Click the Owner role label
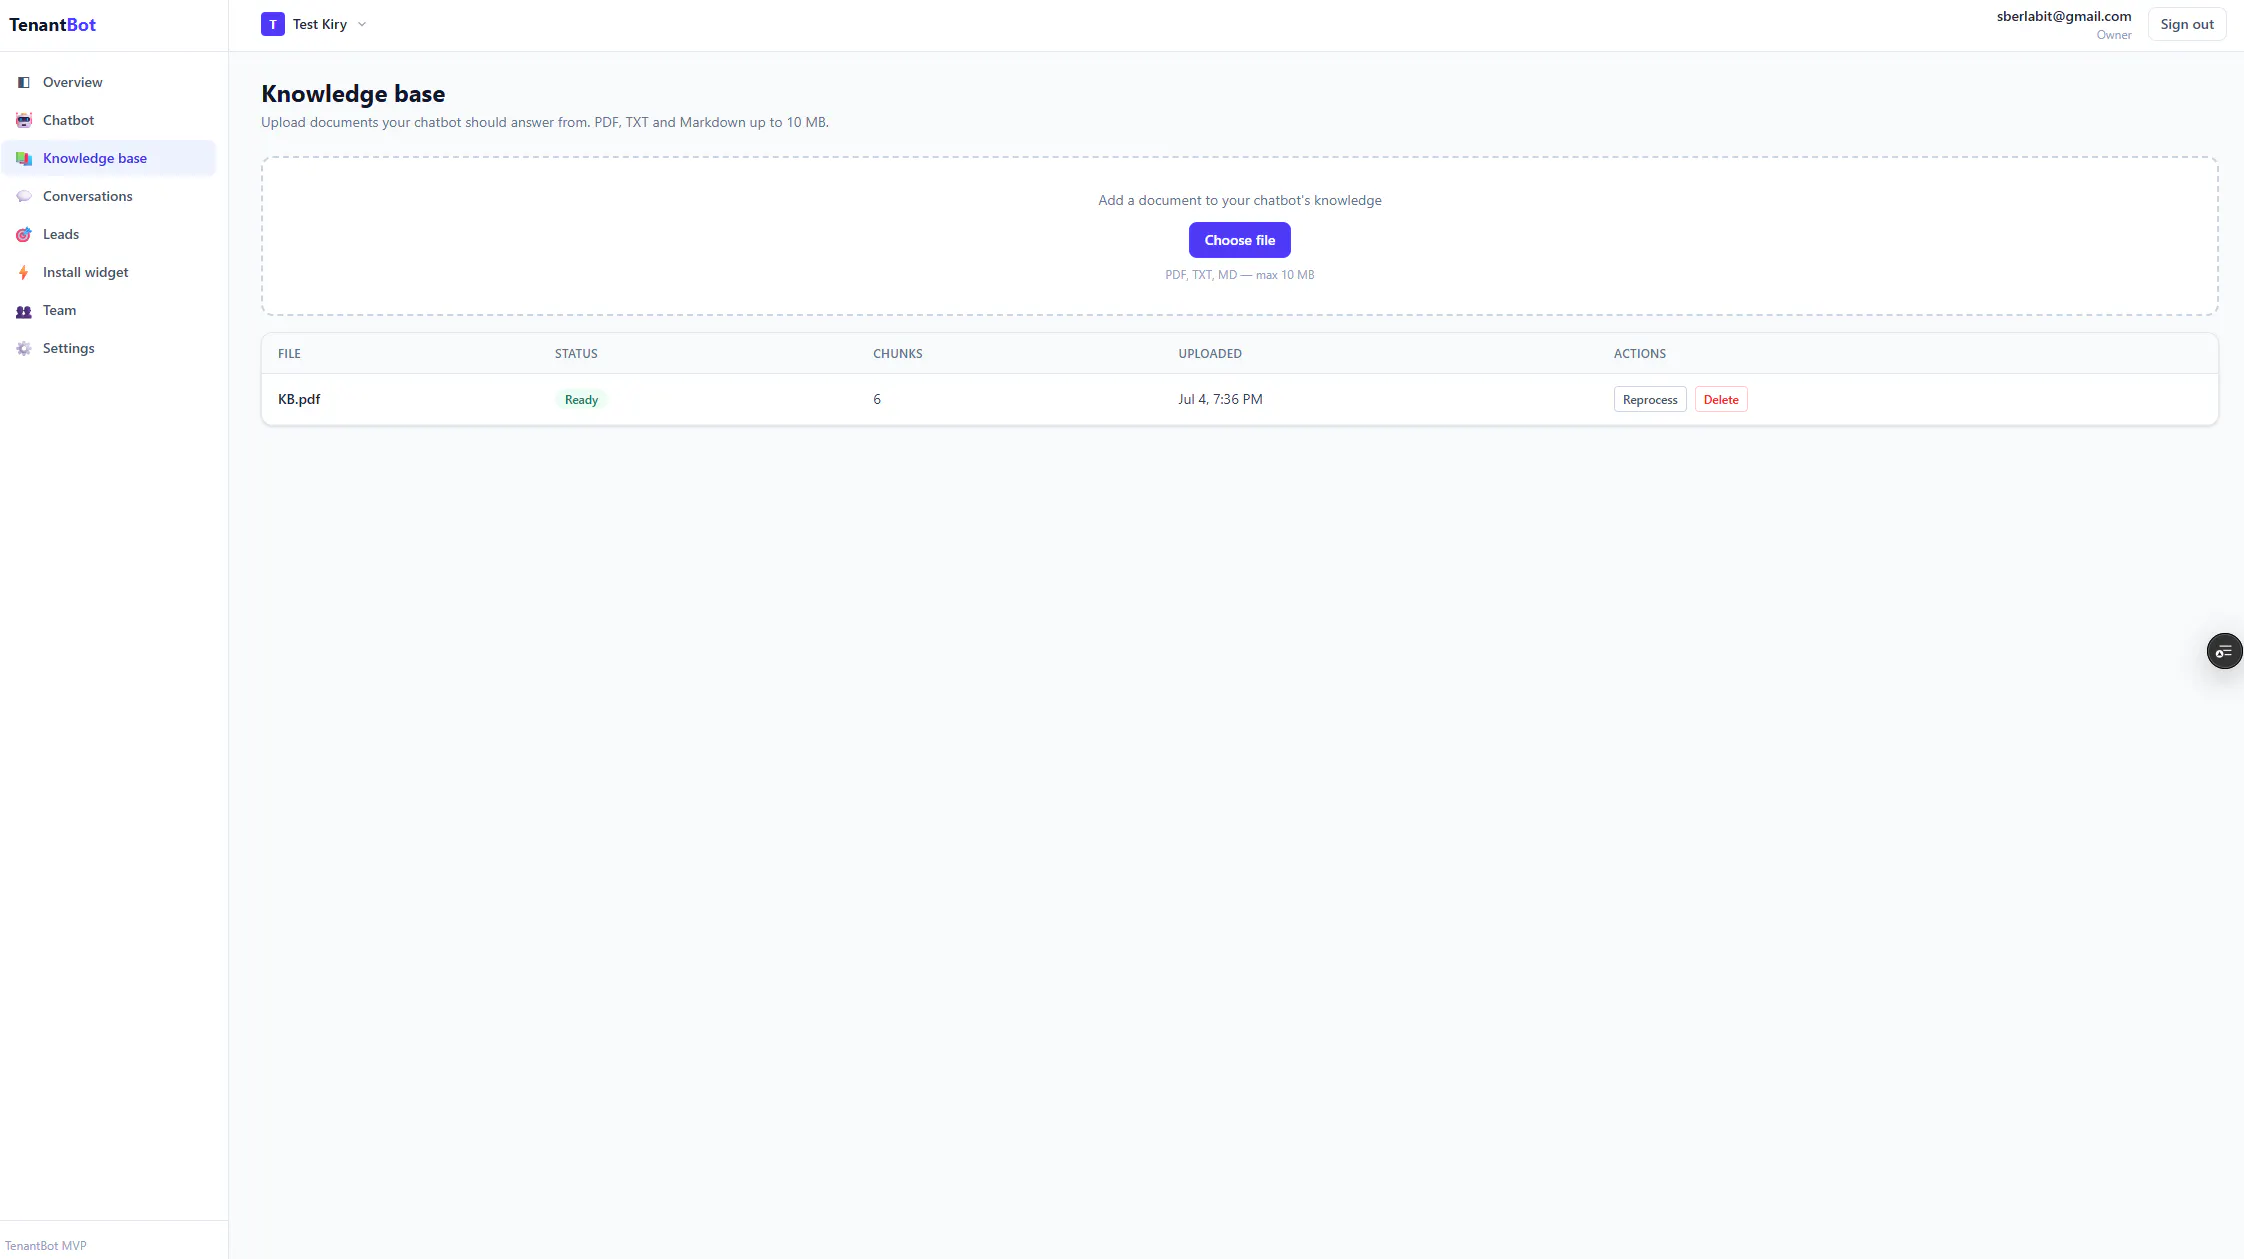The height and width of the screenshot is (1259, 2244). pyautogui.click(x=2114, y=35)
